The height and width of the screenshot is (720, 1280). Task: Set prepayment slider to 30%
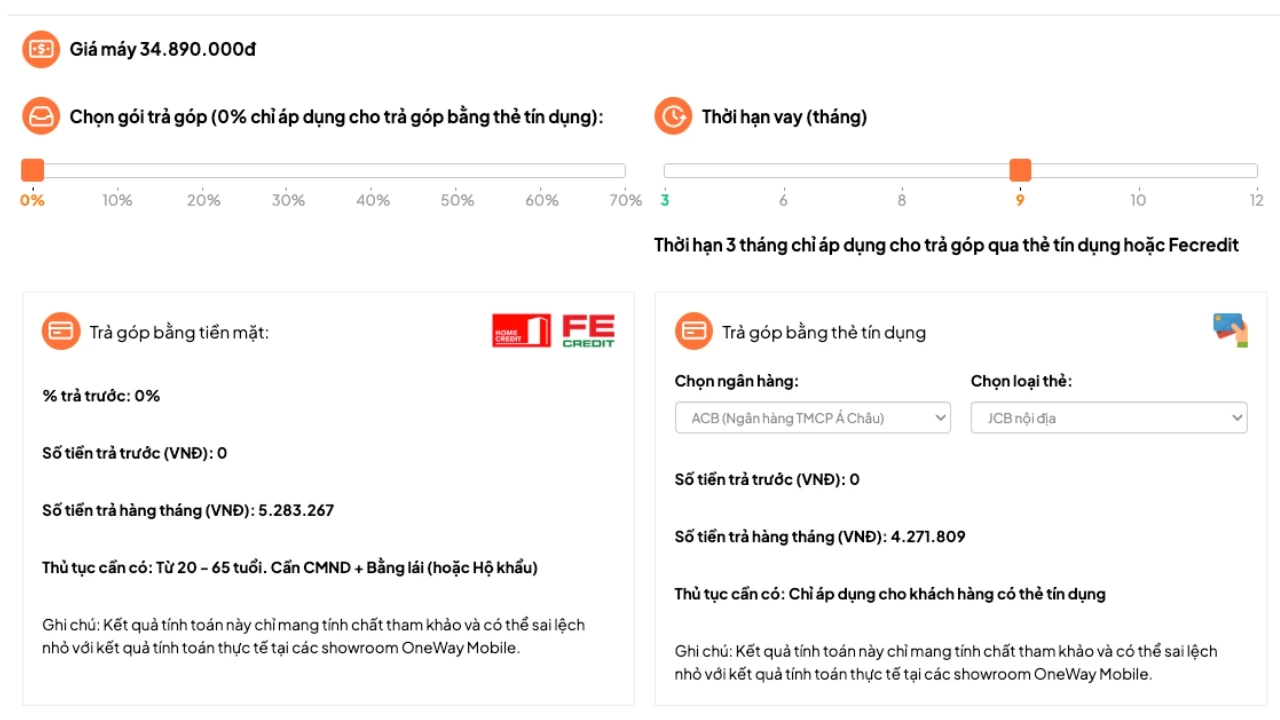coord(288,171)
